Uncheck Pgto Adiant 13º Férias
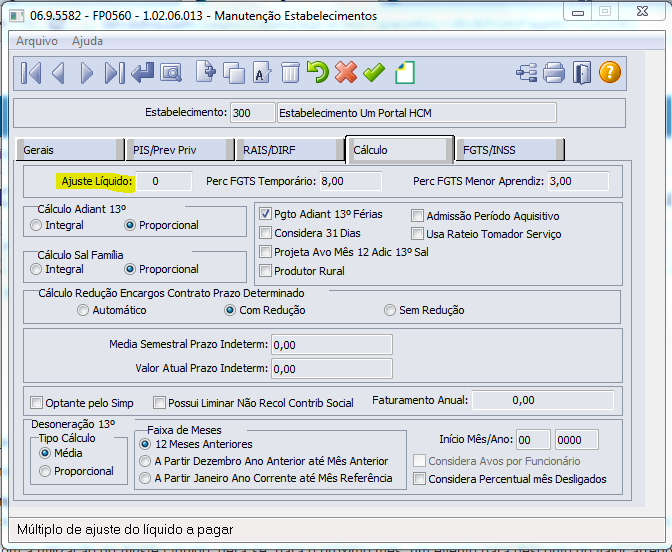The height and width of the screenshot is (552, 672). point(265,214)
